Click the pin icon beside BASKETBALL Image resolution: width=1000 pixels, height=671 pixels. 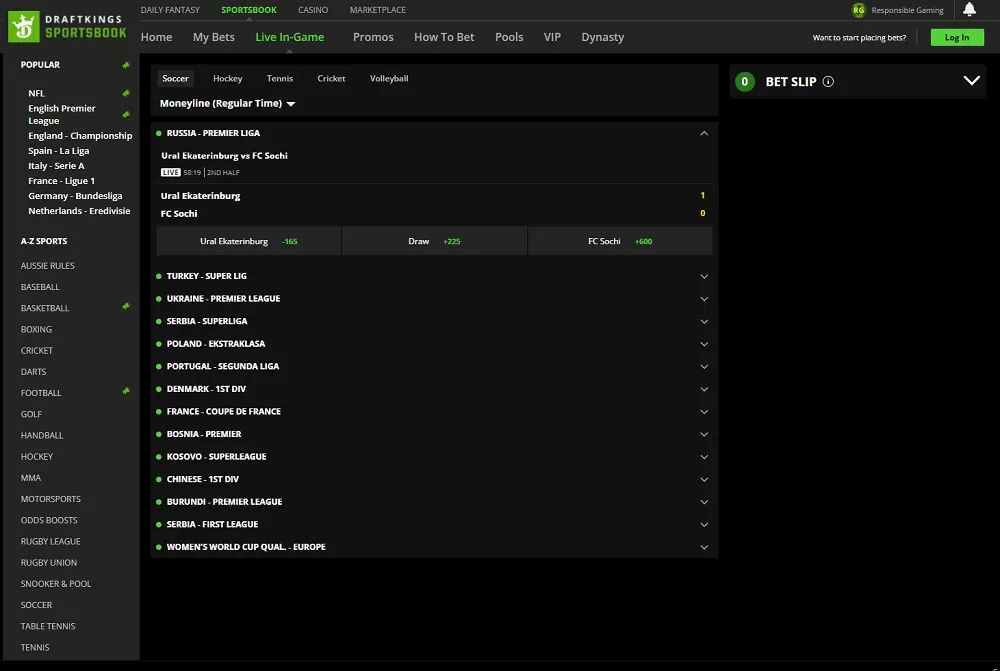pos(126,306)
